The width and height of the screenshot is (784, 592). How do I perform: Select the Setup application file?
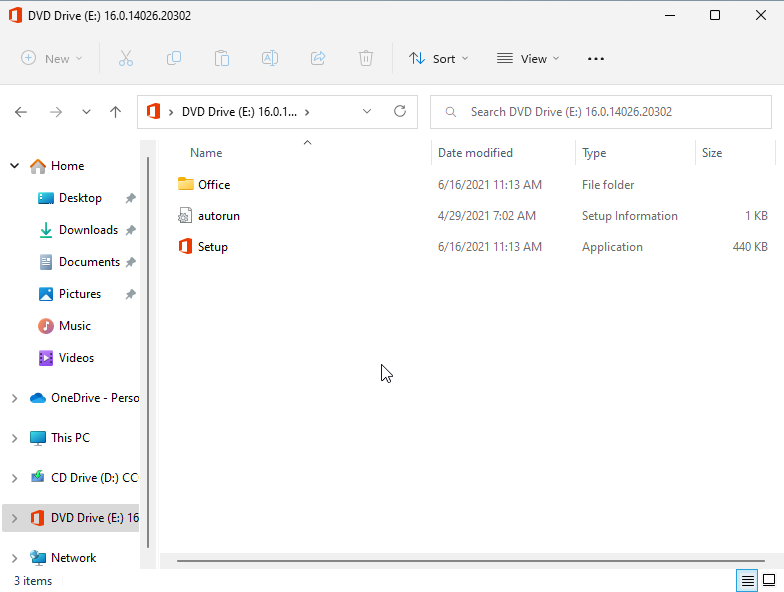pyautogui.click(x=212, y=247)
